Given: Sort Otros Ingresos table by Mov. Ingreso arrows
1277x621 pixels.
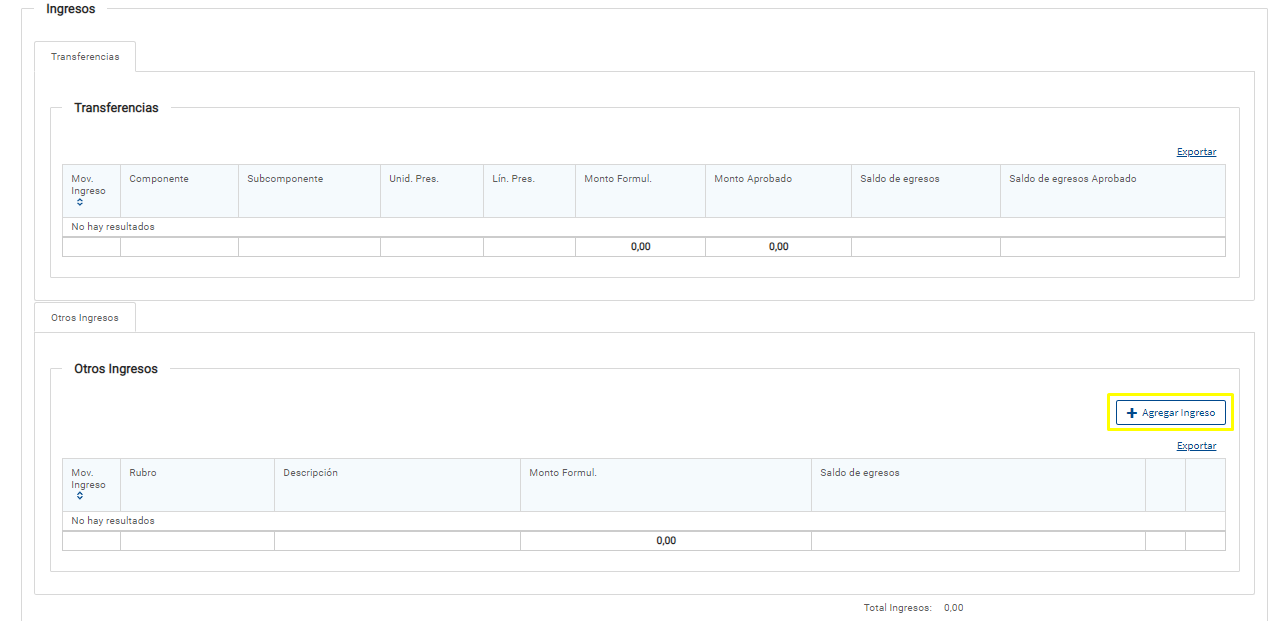Looking at the screenshot, I should pos(80,496).
